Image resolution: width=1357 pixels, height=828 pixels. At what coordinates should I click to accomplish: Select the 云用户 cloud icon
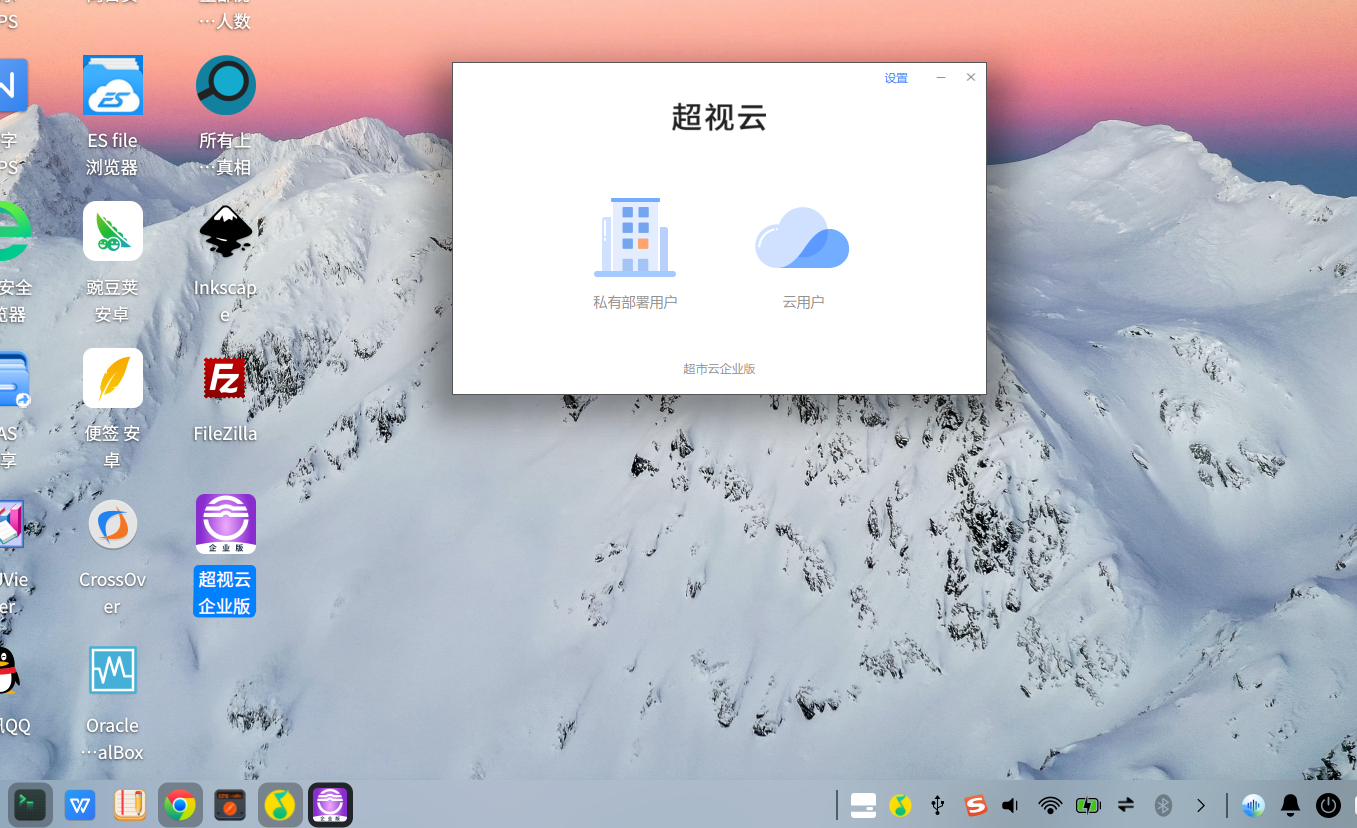point(802,236)
